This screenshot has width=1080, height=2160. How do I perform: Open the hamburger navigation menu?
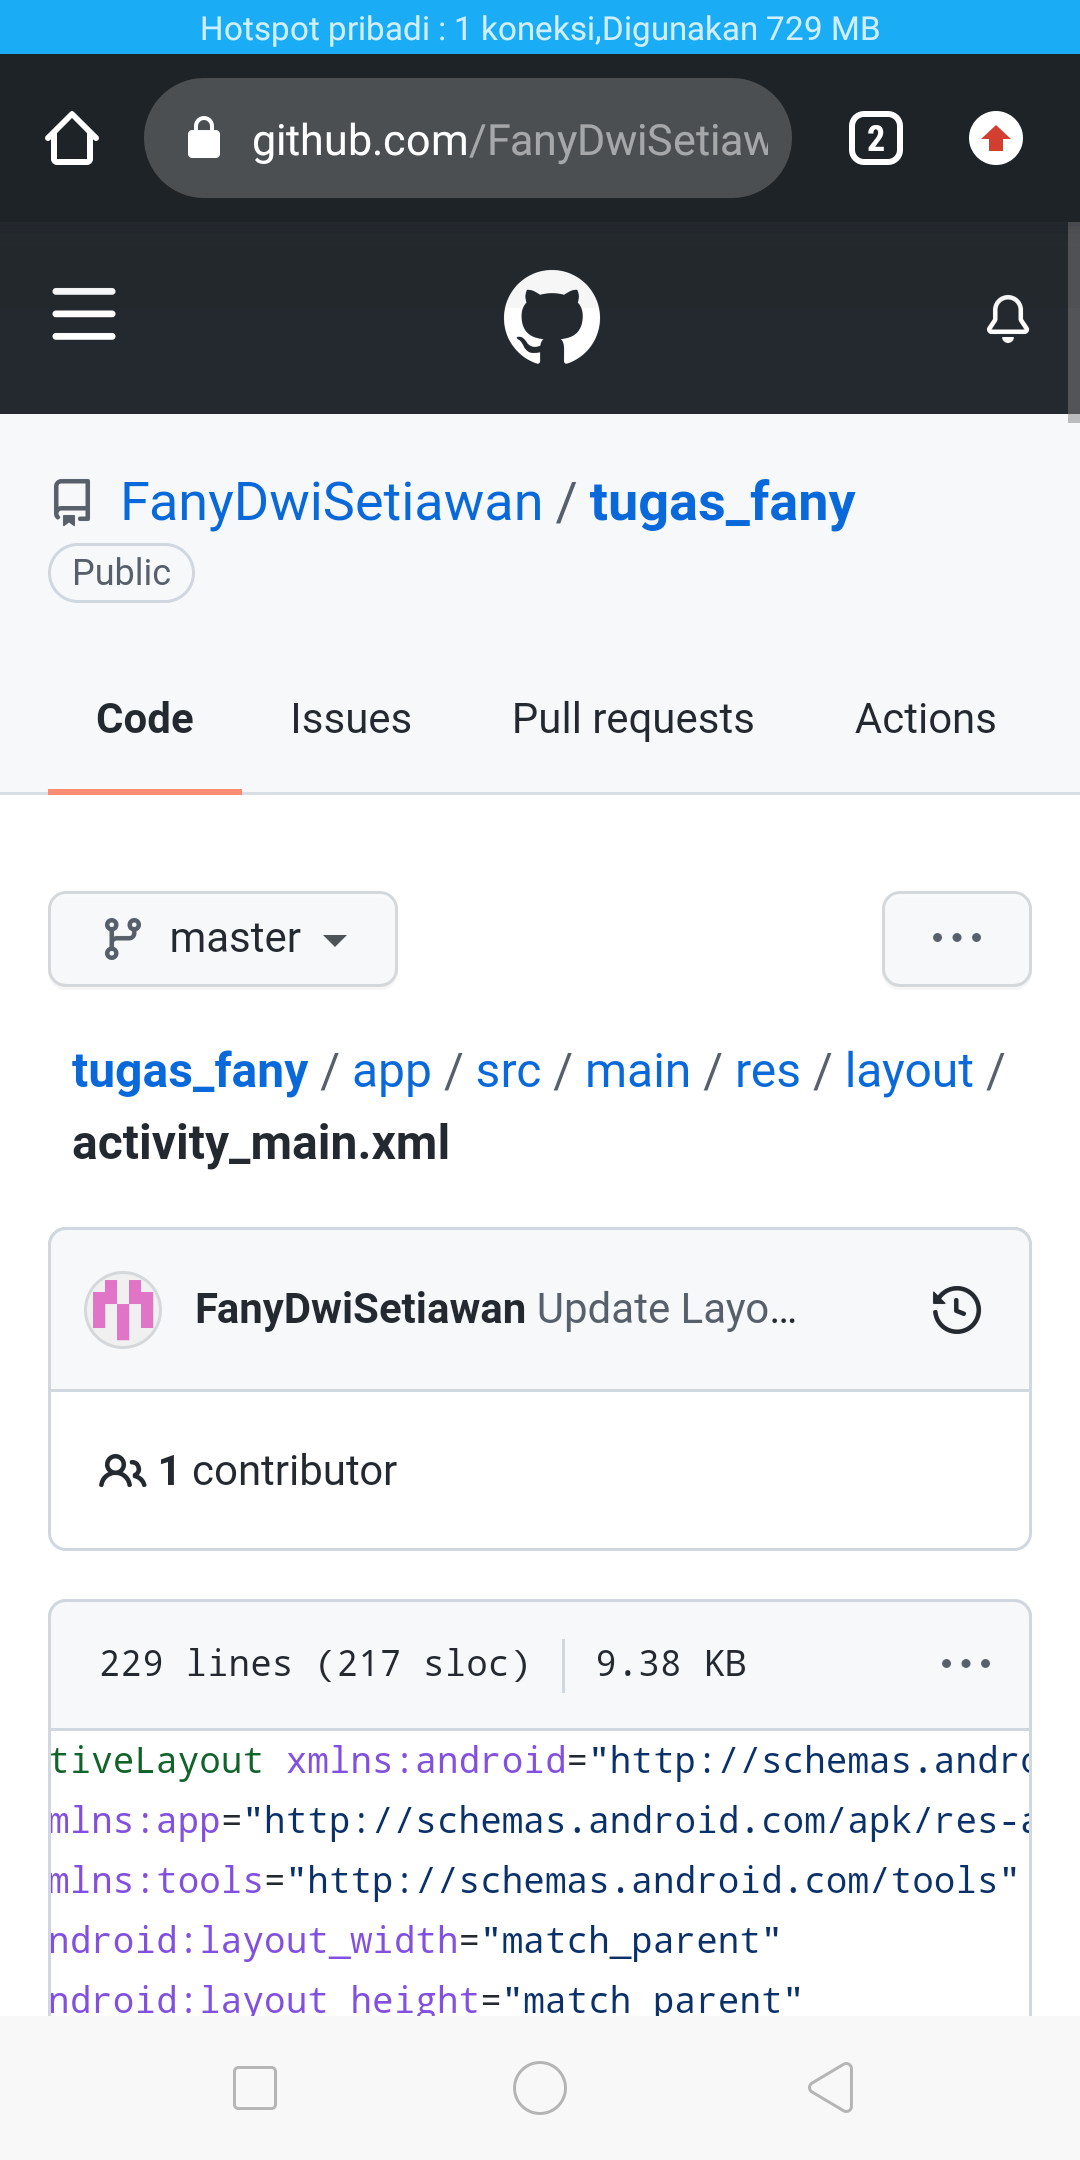84,314
